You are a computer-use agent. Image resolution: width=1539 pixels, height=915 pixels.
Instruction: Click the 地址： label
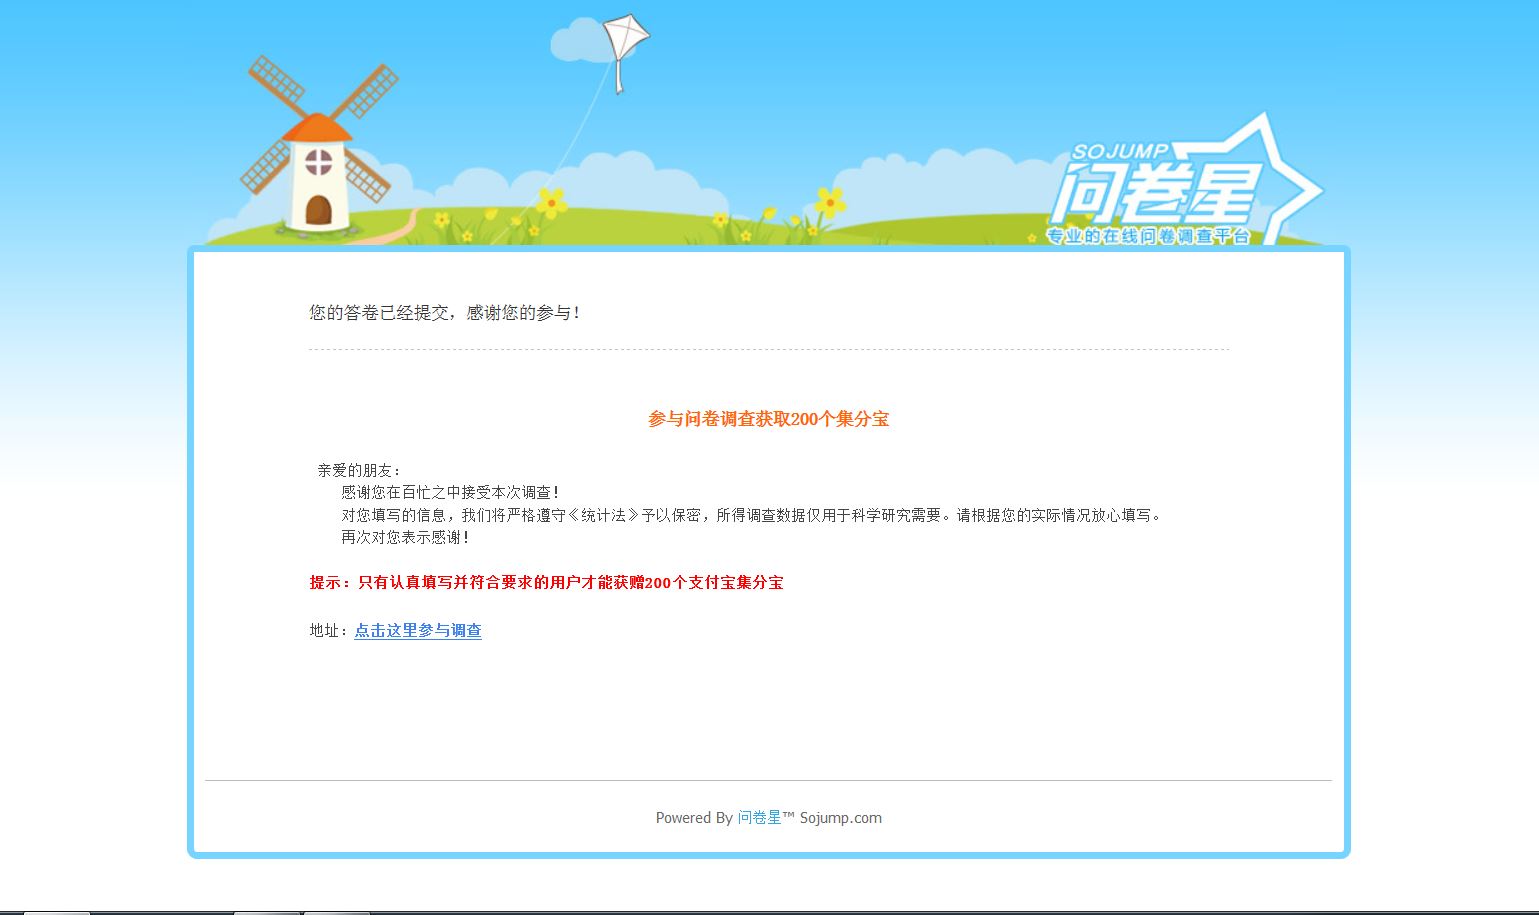point(331,631)
